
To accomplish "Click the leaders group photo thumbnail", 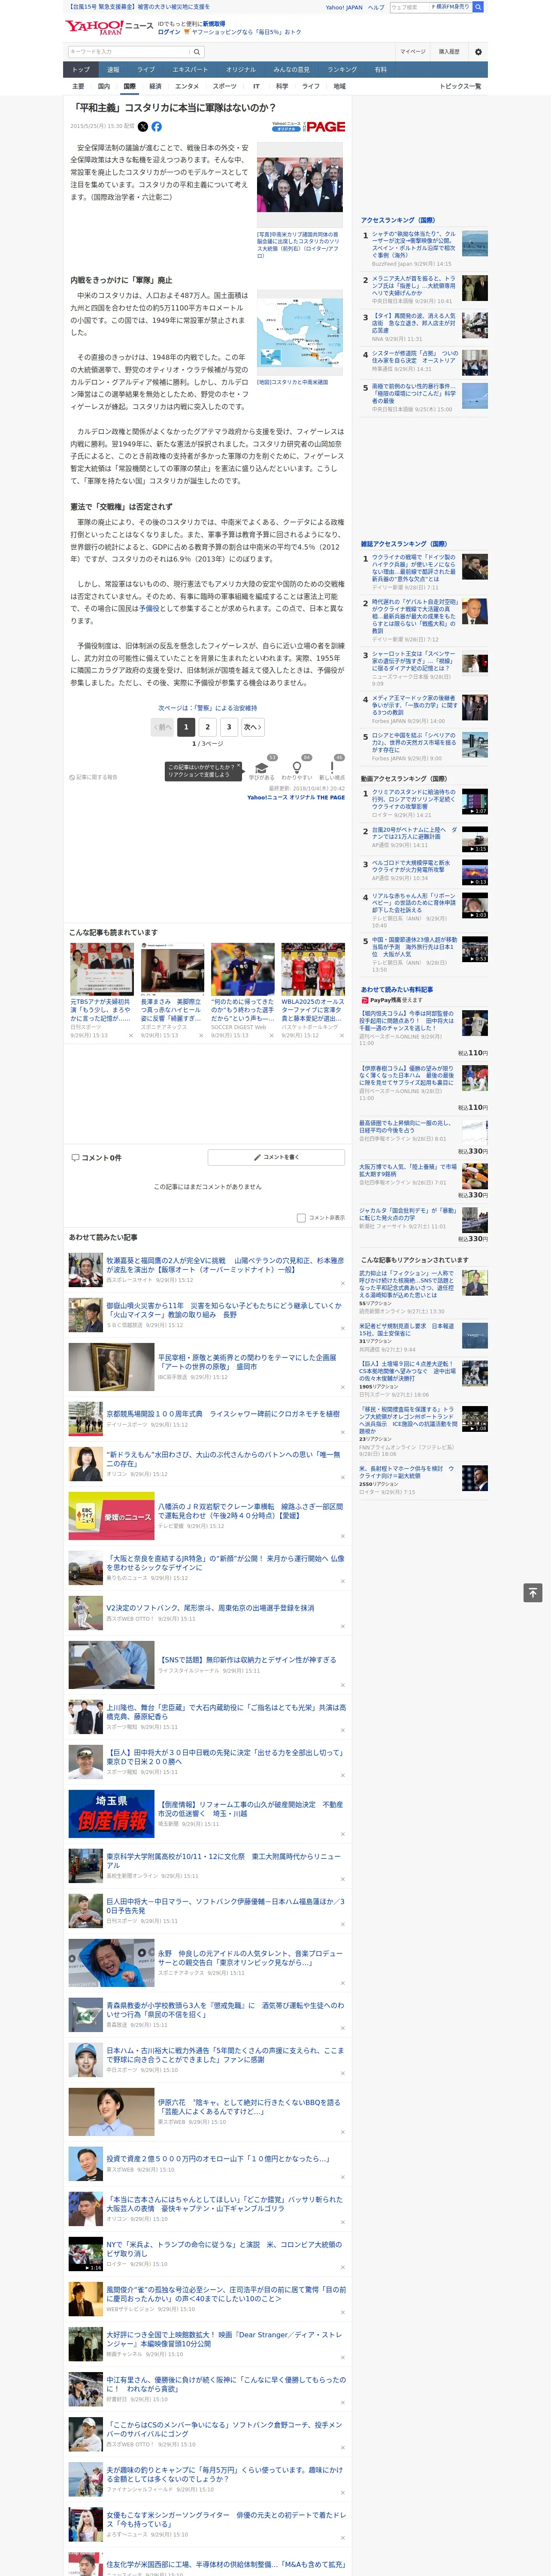I will [x=300, y=184].
